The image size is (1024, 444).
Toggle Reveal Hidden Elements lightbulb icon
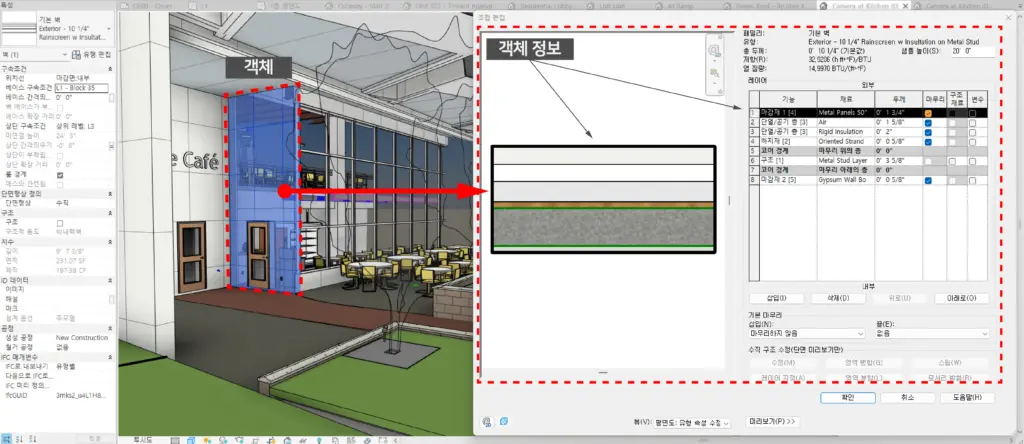click(319, 440)
